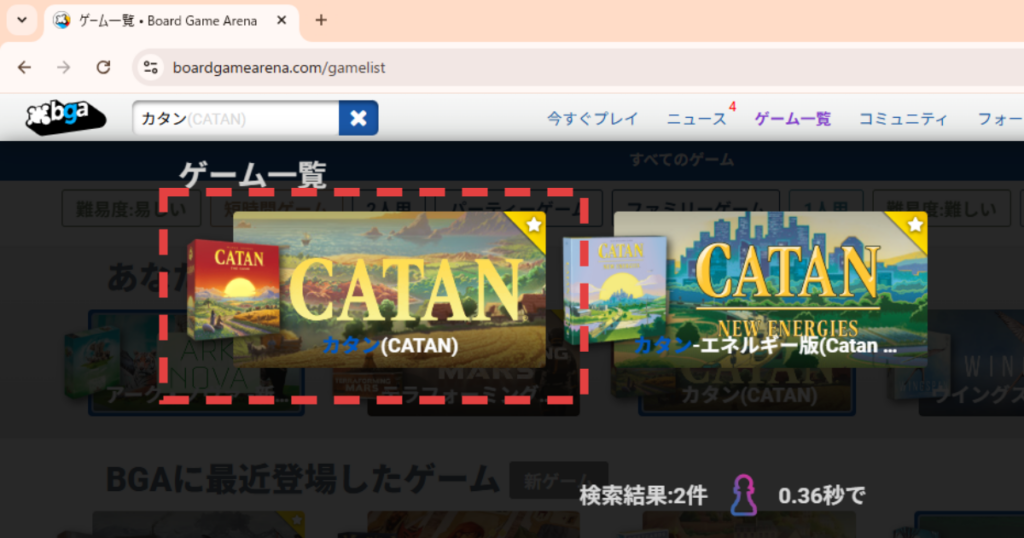Open a new browser tab with plus
Image resolution: width=1024 pixels, height=538 pixels.
(x=321, y=20)
